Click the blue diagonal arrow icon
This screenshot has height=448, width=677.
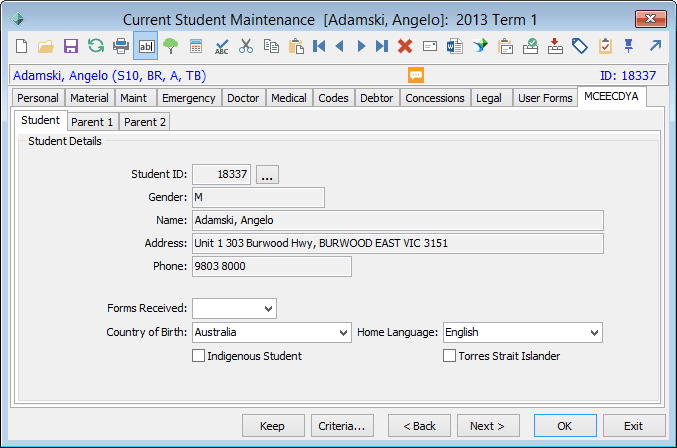coord(655,45)
